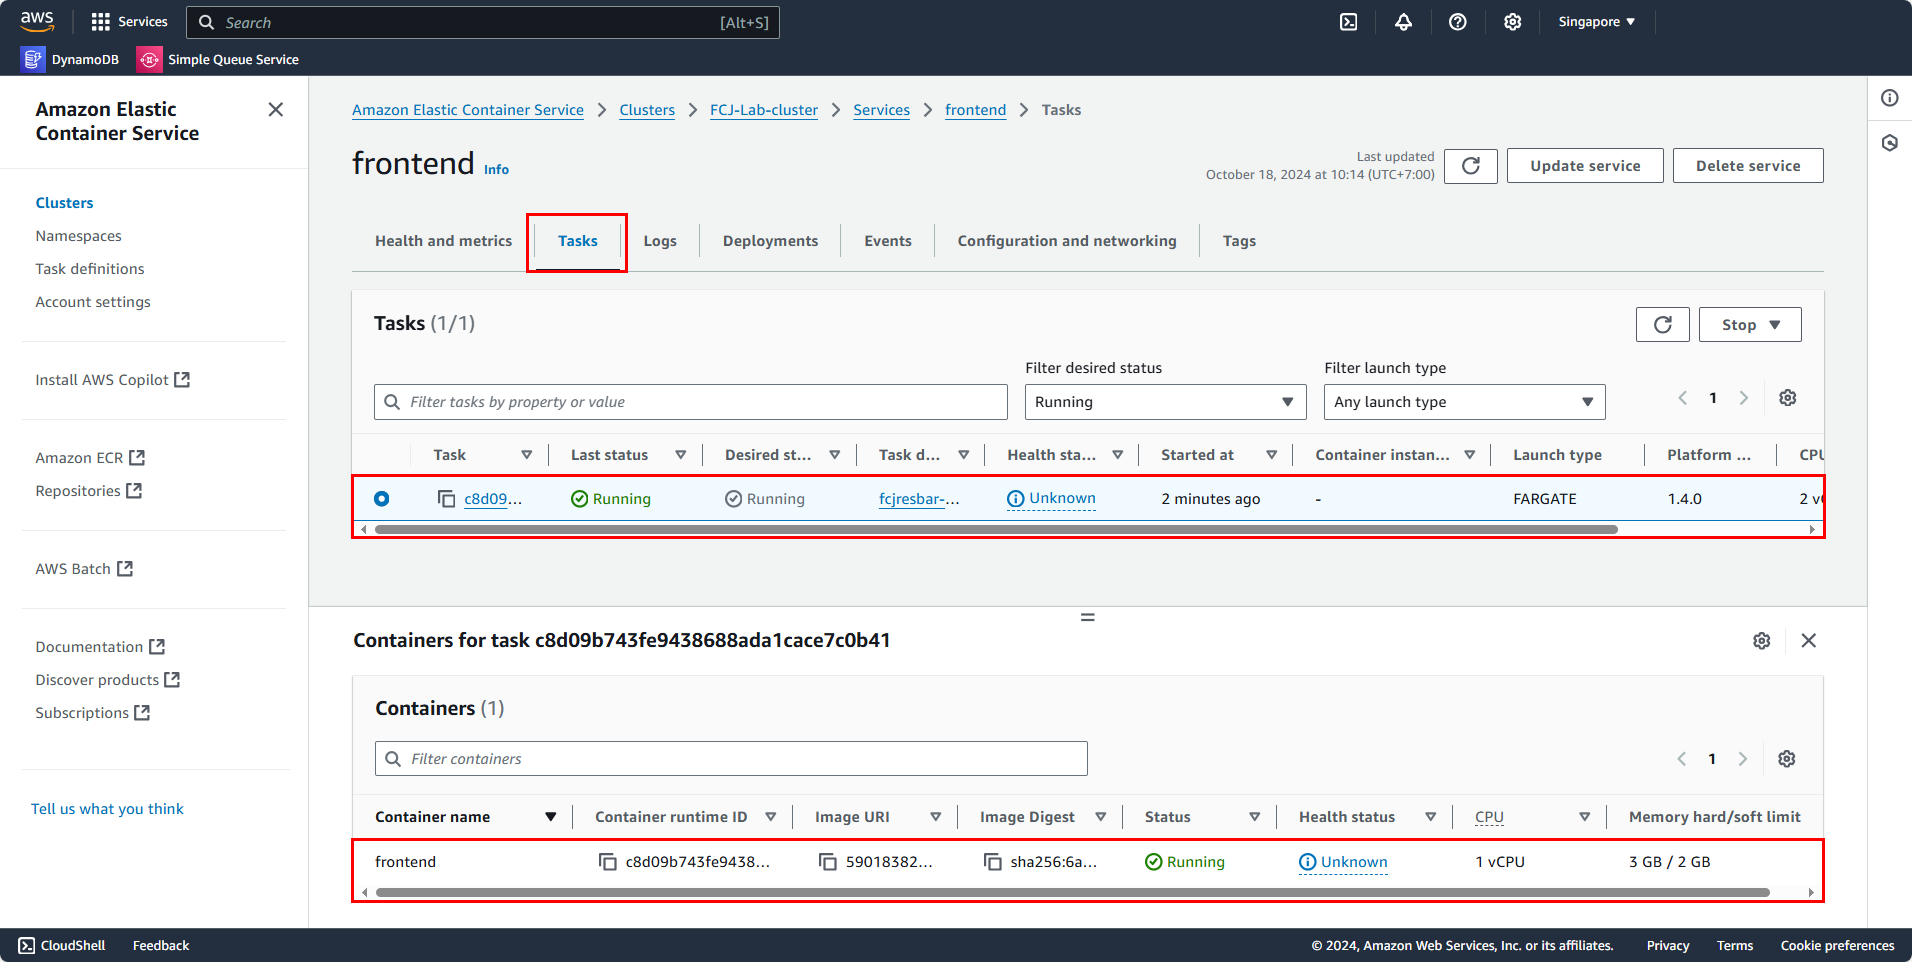Viewport: 1912px width, 962px height.
Task: Open the Services grid menu
Action: (129, 22)
